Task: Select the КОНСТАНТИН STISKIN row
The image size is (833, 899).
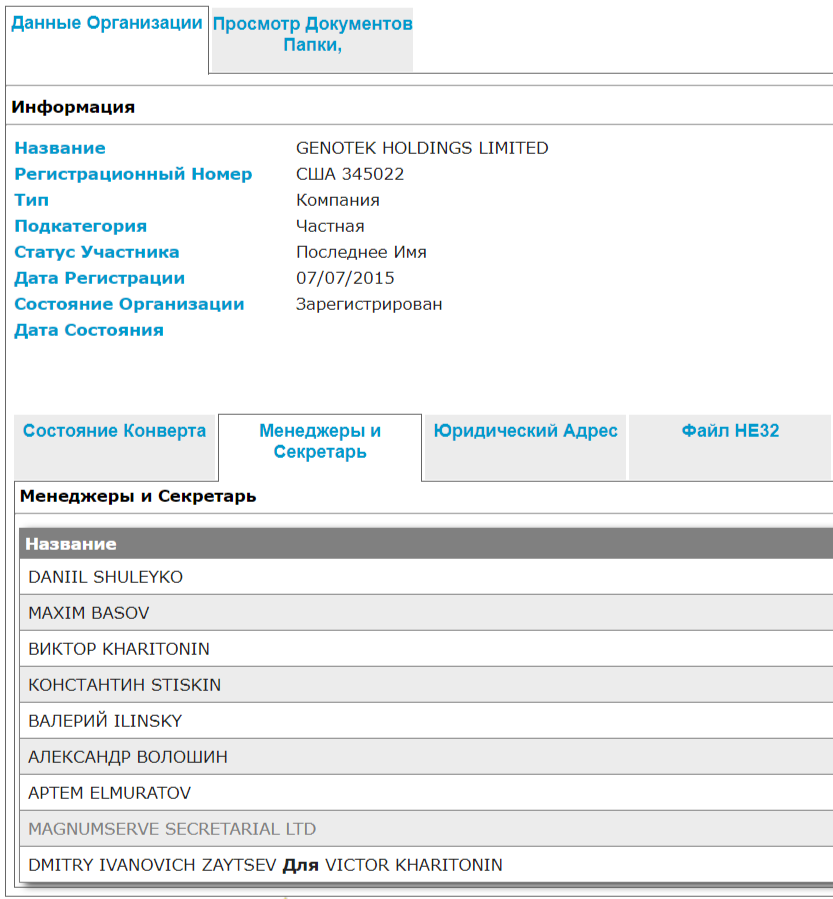Action: (x=426, y=685)
